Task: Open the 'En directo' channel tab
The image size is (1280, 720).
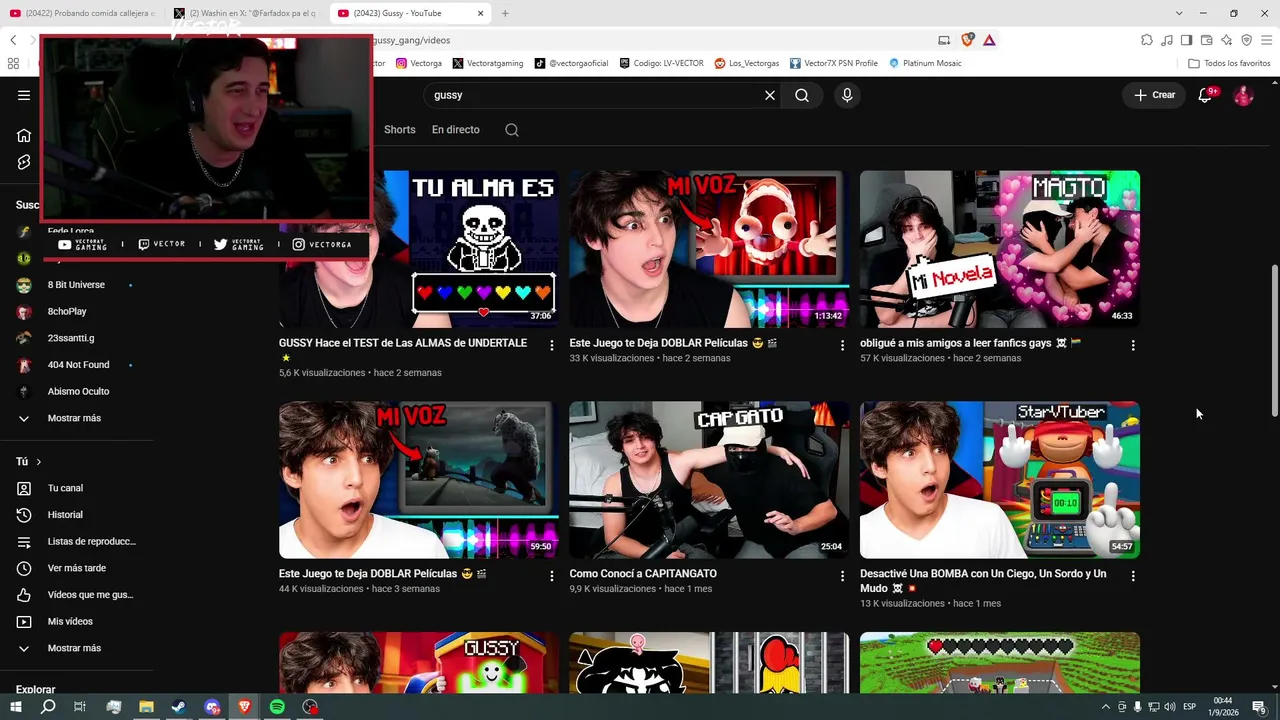Action: 456,130
